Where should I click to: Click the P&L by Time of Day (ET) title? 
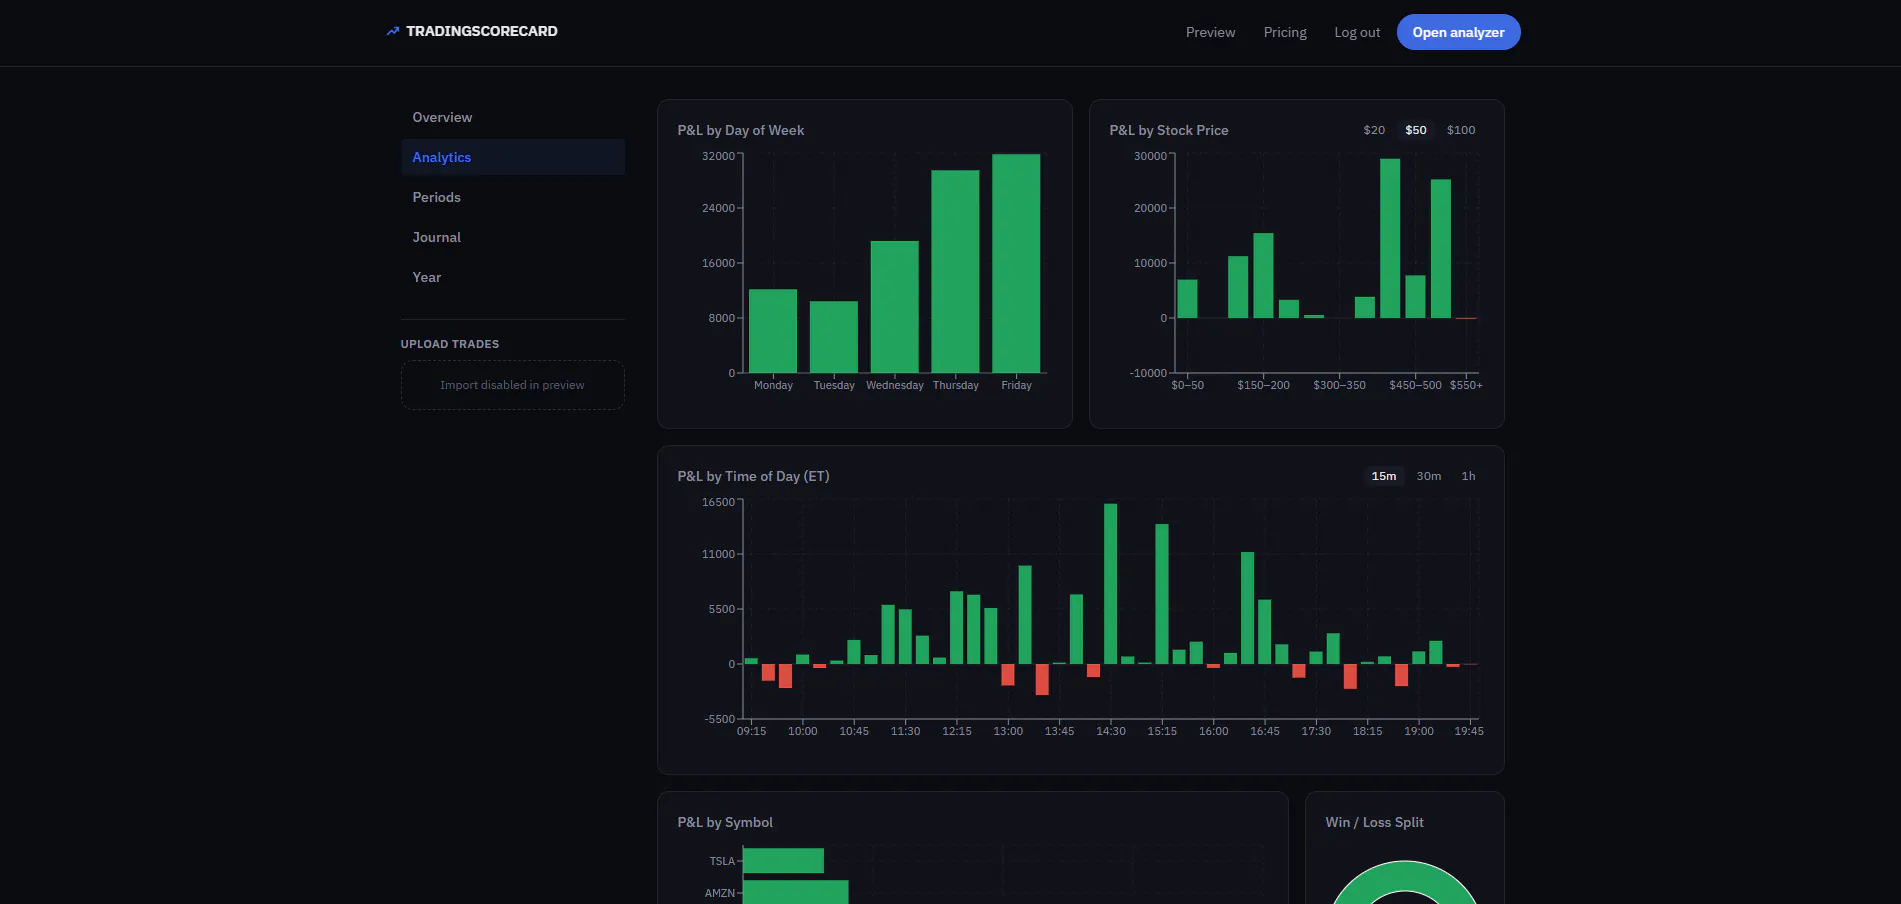(x=753, y=476)
